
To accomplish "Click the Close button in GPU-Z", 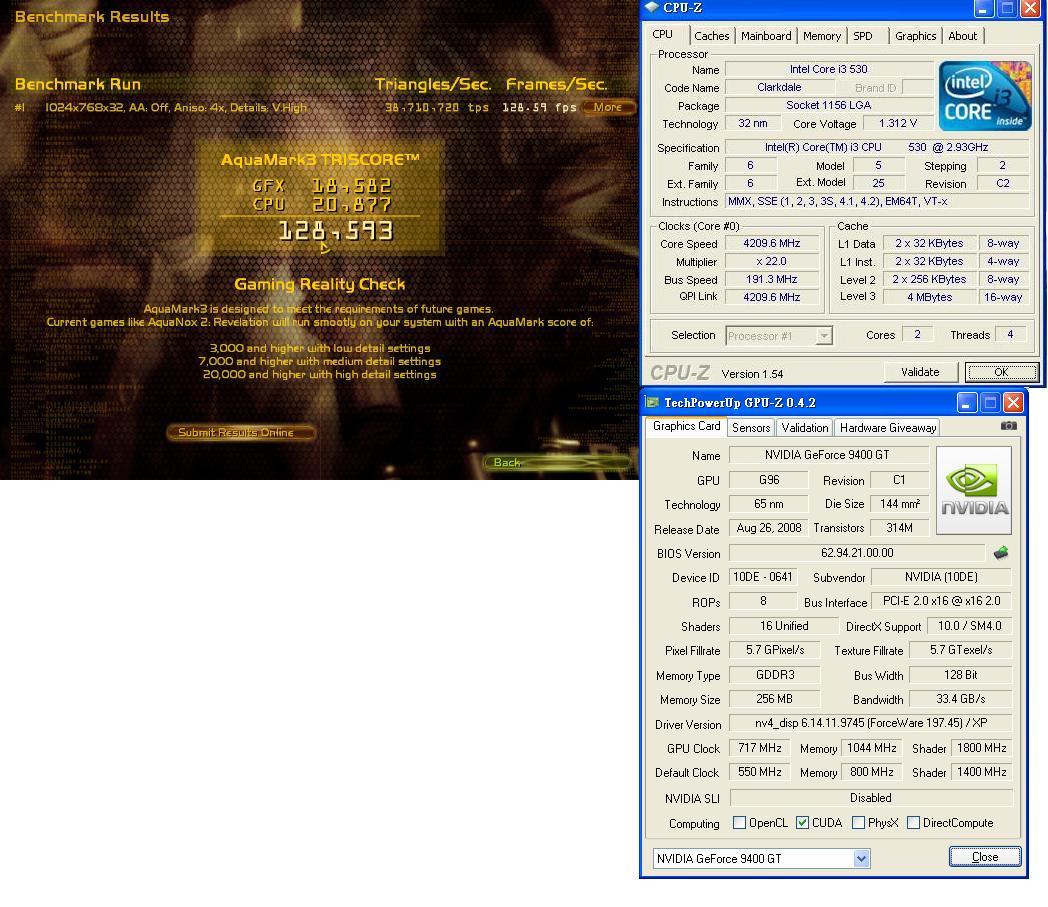I will pos(985,857).
